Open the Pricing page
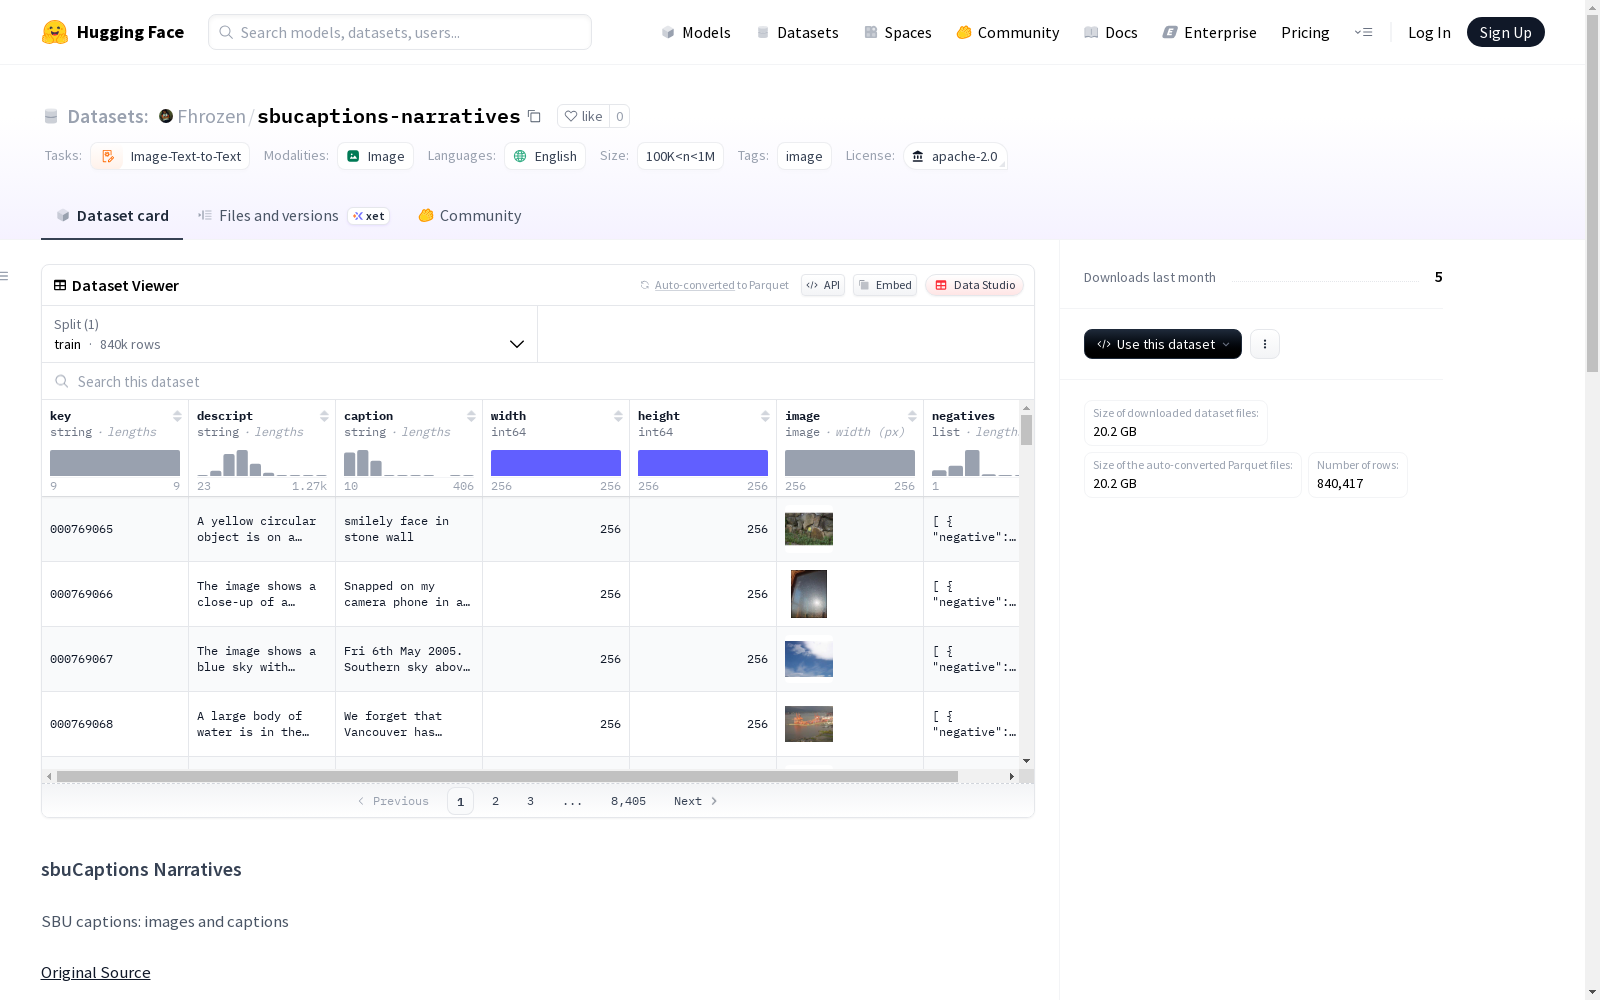The width and height of the screenshot is (1600, 1000). [1305, 32]
